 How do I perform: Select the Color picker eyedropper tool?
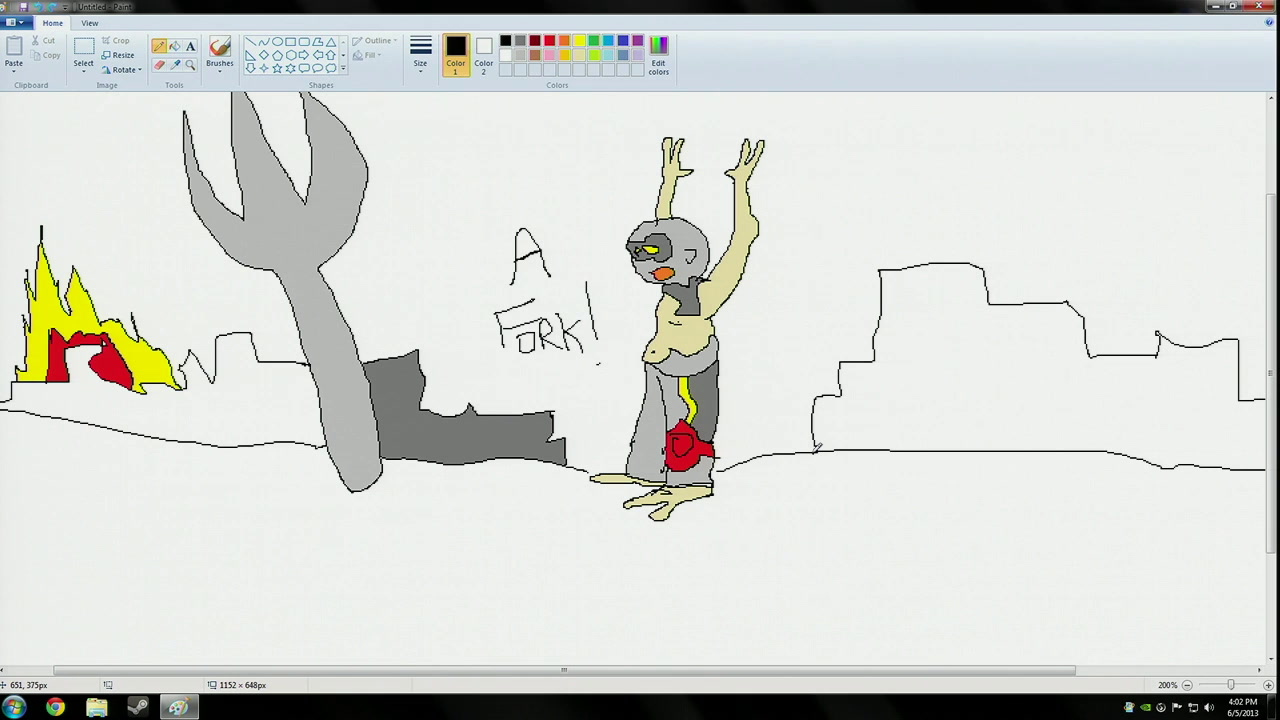(175, 65)
